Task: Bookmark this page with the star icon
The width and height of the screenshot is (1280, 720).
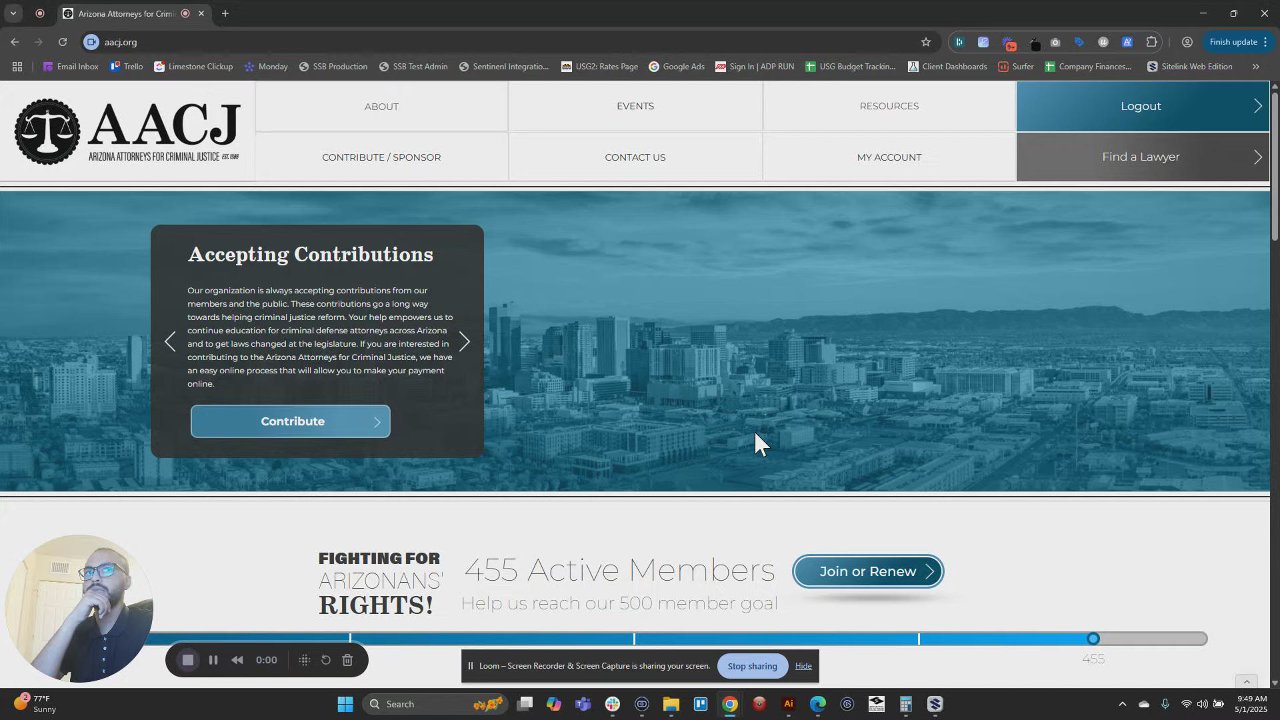Action: 926,42
